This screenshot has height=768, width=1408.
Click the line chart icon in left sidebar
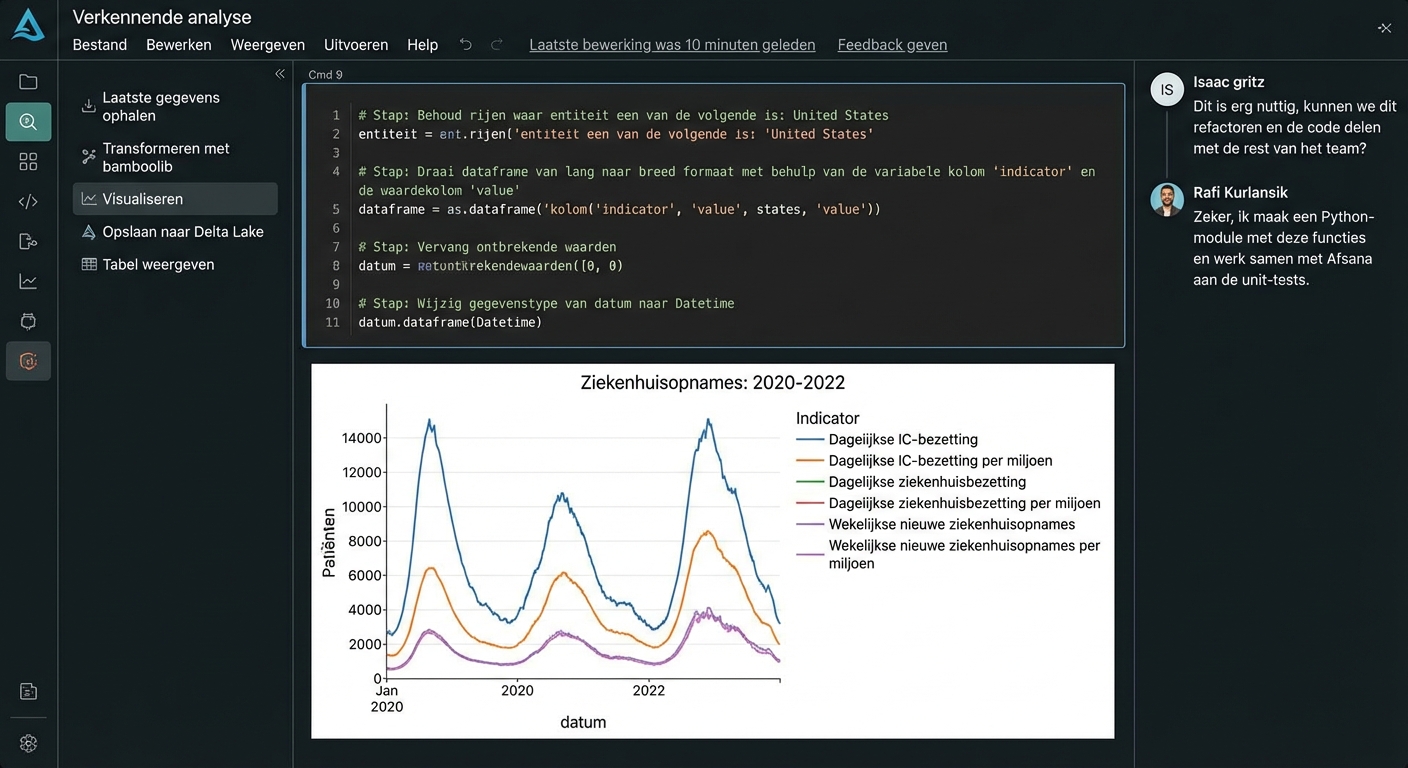28,282
